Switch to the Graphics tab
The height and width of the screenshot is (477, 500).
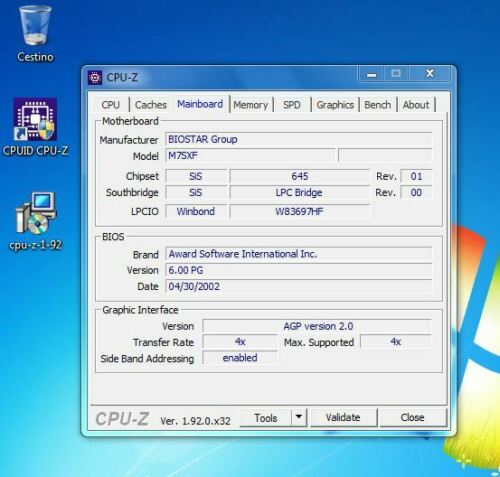335,105
